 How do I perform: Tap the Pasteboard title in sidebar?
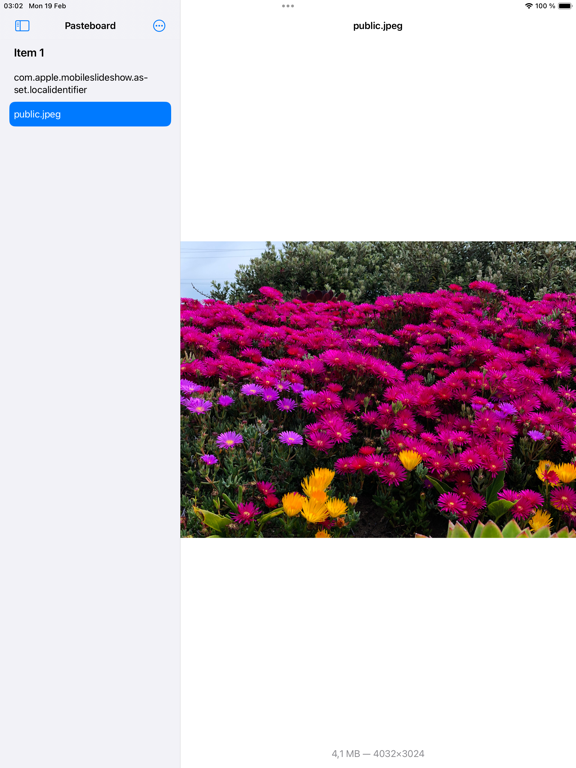[x=90, y=25]
